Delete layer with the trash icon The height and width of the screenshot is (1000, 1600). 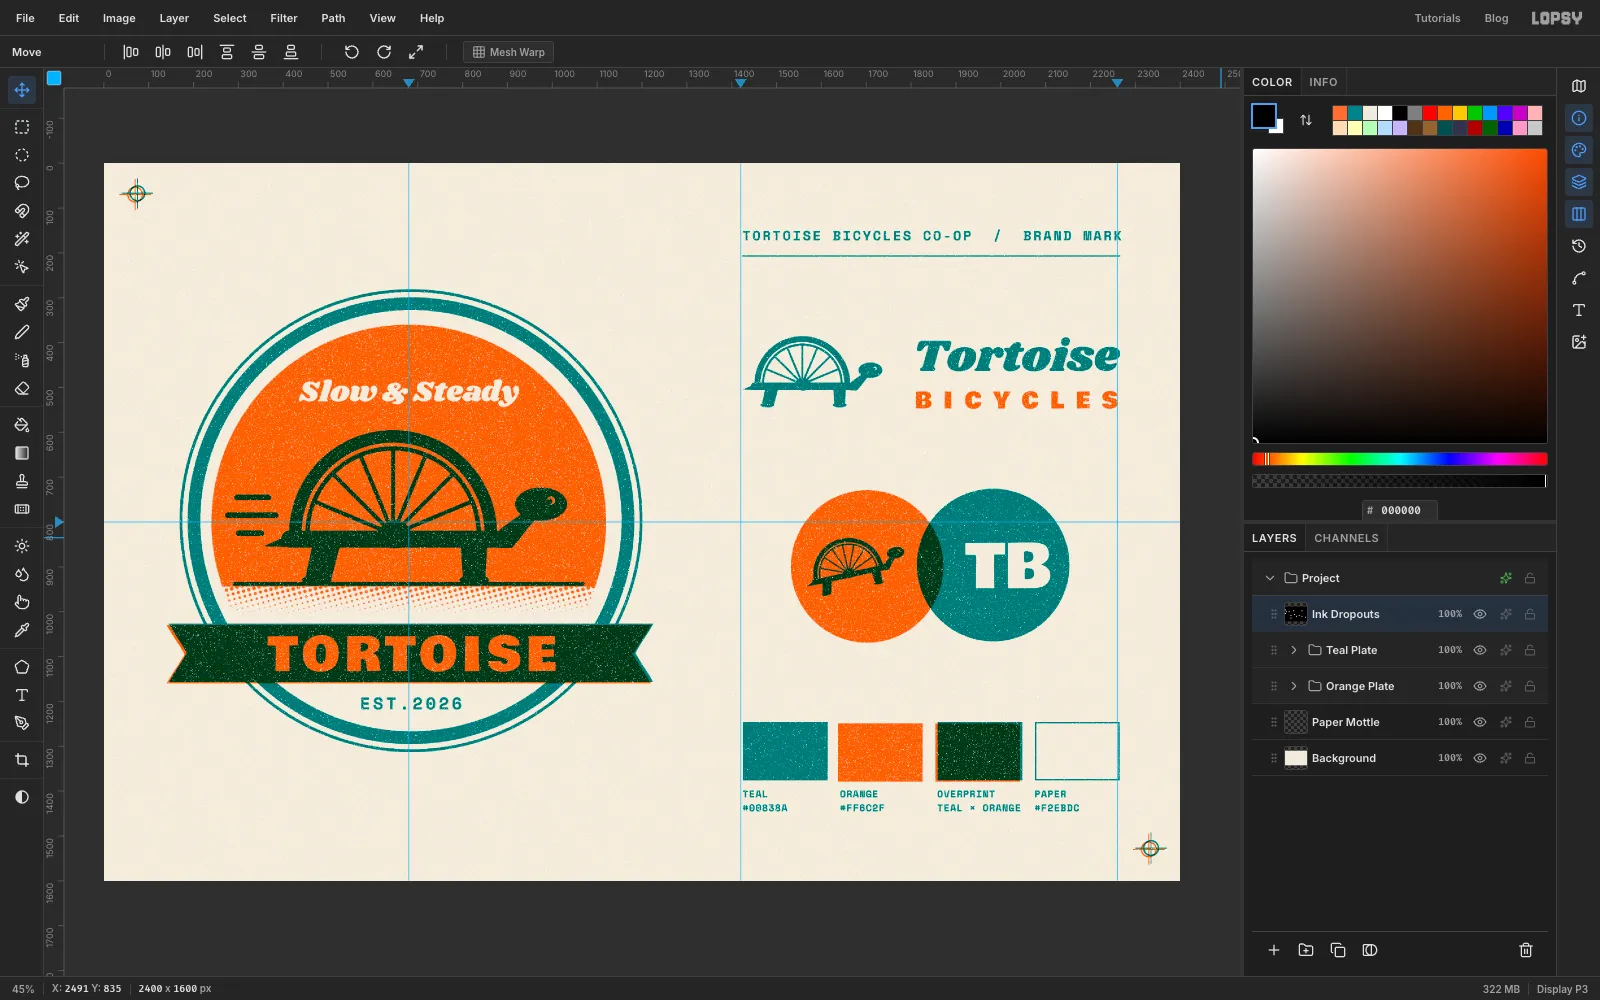click(x=1526, y=950)
